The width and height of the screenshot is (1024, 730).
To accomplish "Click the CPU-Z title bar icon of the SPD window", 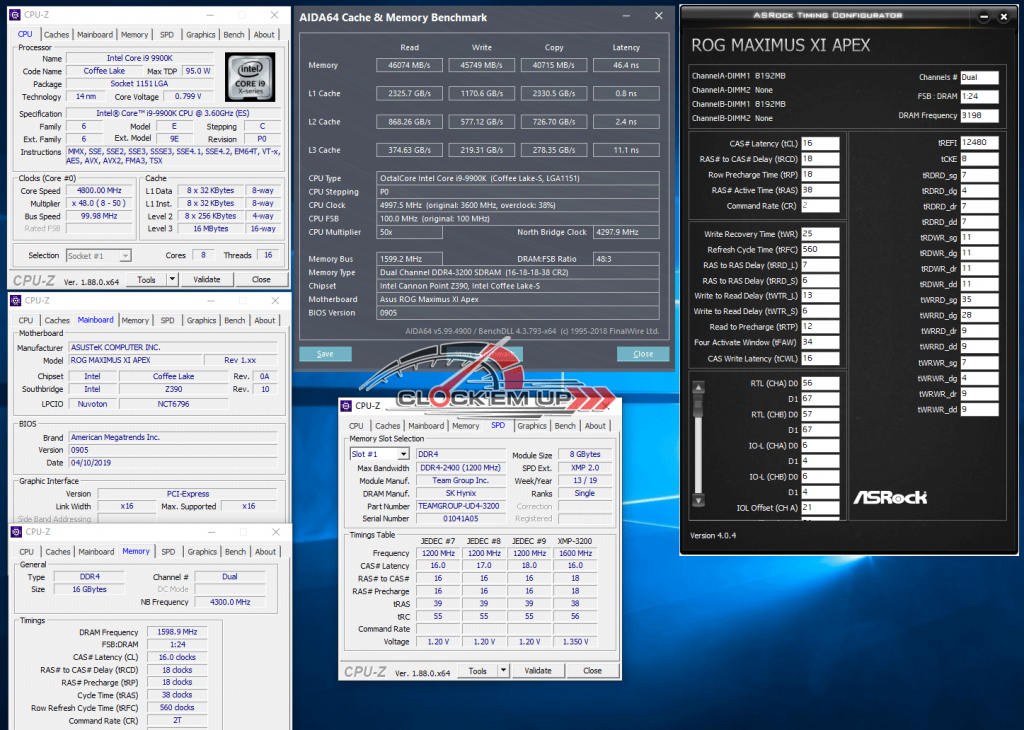I will pos(347,405).
